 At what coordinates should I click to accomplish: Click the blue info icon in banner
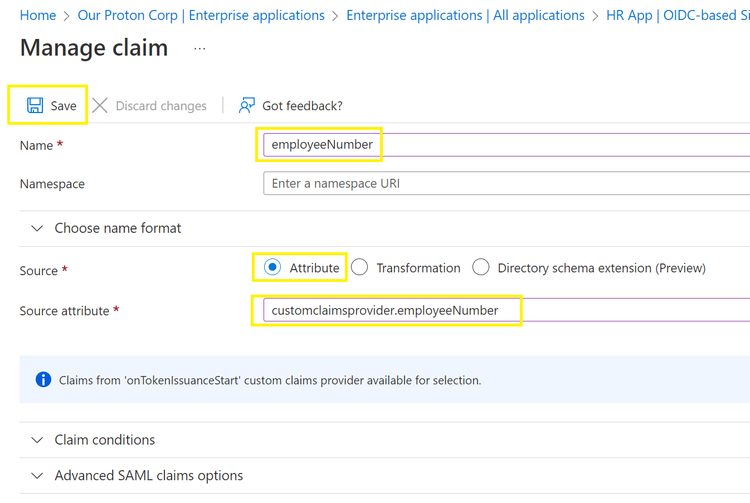pyautogui.click(x=43, y=380)
